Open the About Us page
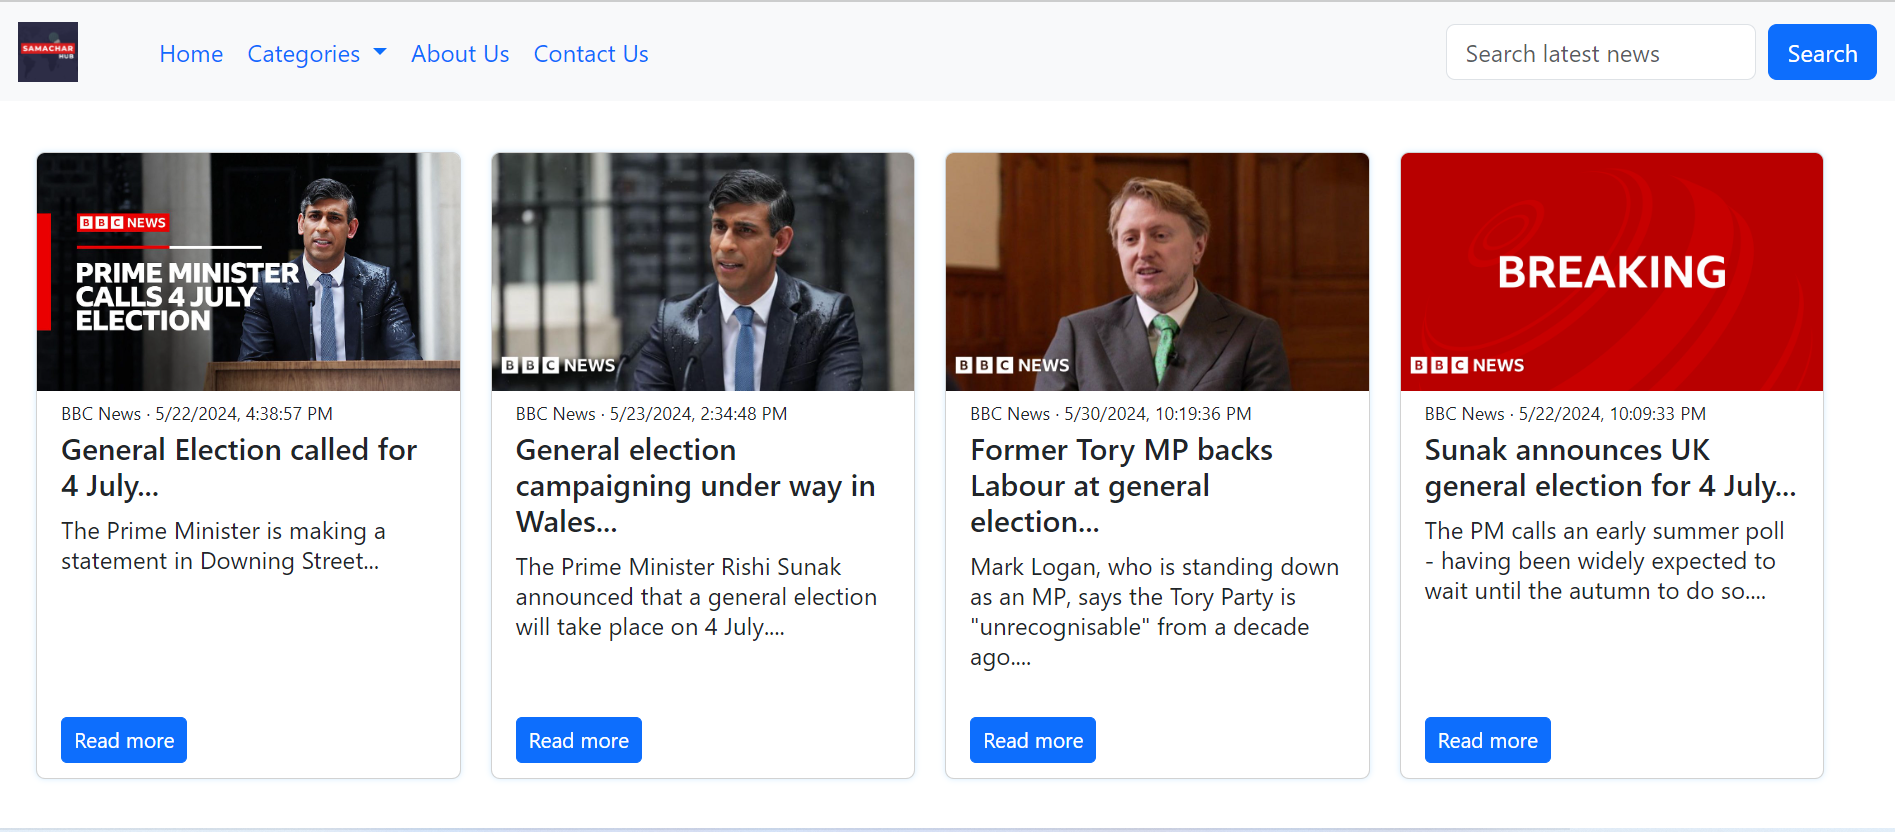 click(x=460, y=54)
